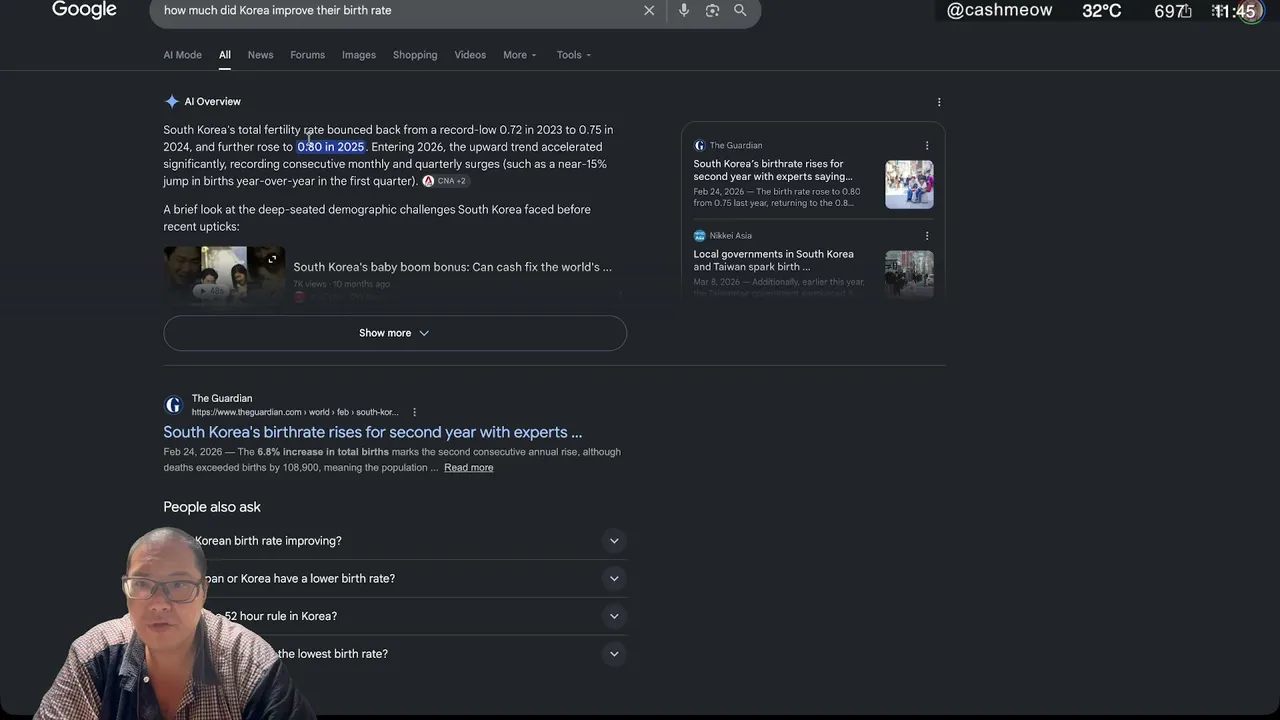Open the News tab
Viewport: 1280px width, 720px height.
coord(260,55)
